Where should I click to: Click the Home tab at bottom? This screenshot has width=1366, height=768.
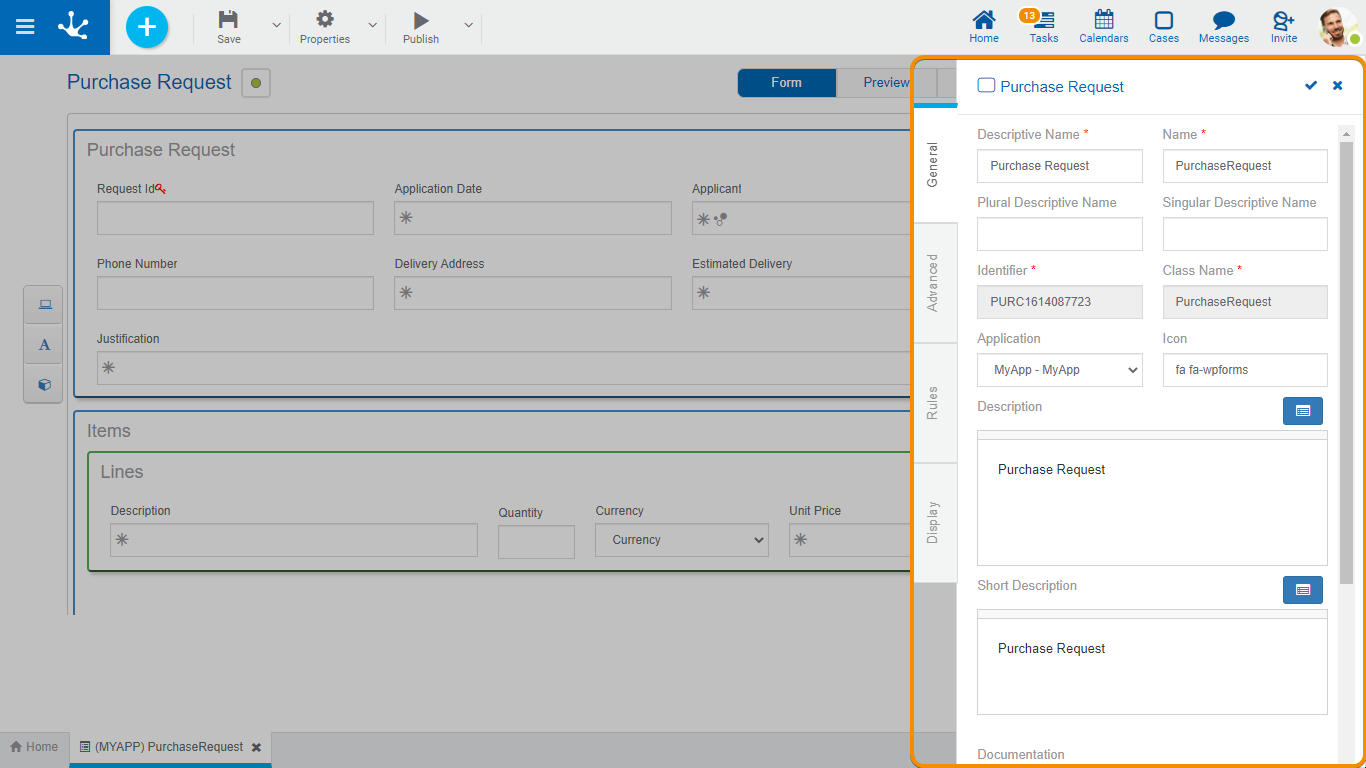tap(34, 747)
